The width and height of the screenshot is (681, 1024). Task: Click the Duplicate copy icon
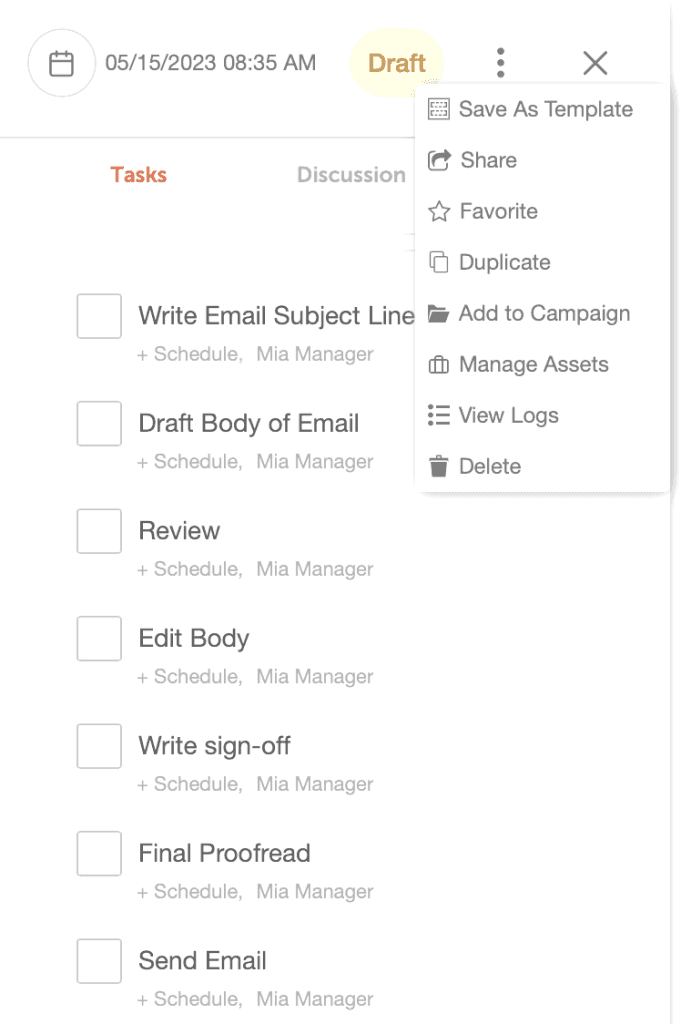438,262
